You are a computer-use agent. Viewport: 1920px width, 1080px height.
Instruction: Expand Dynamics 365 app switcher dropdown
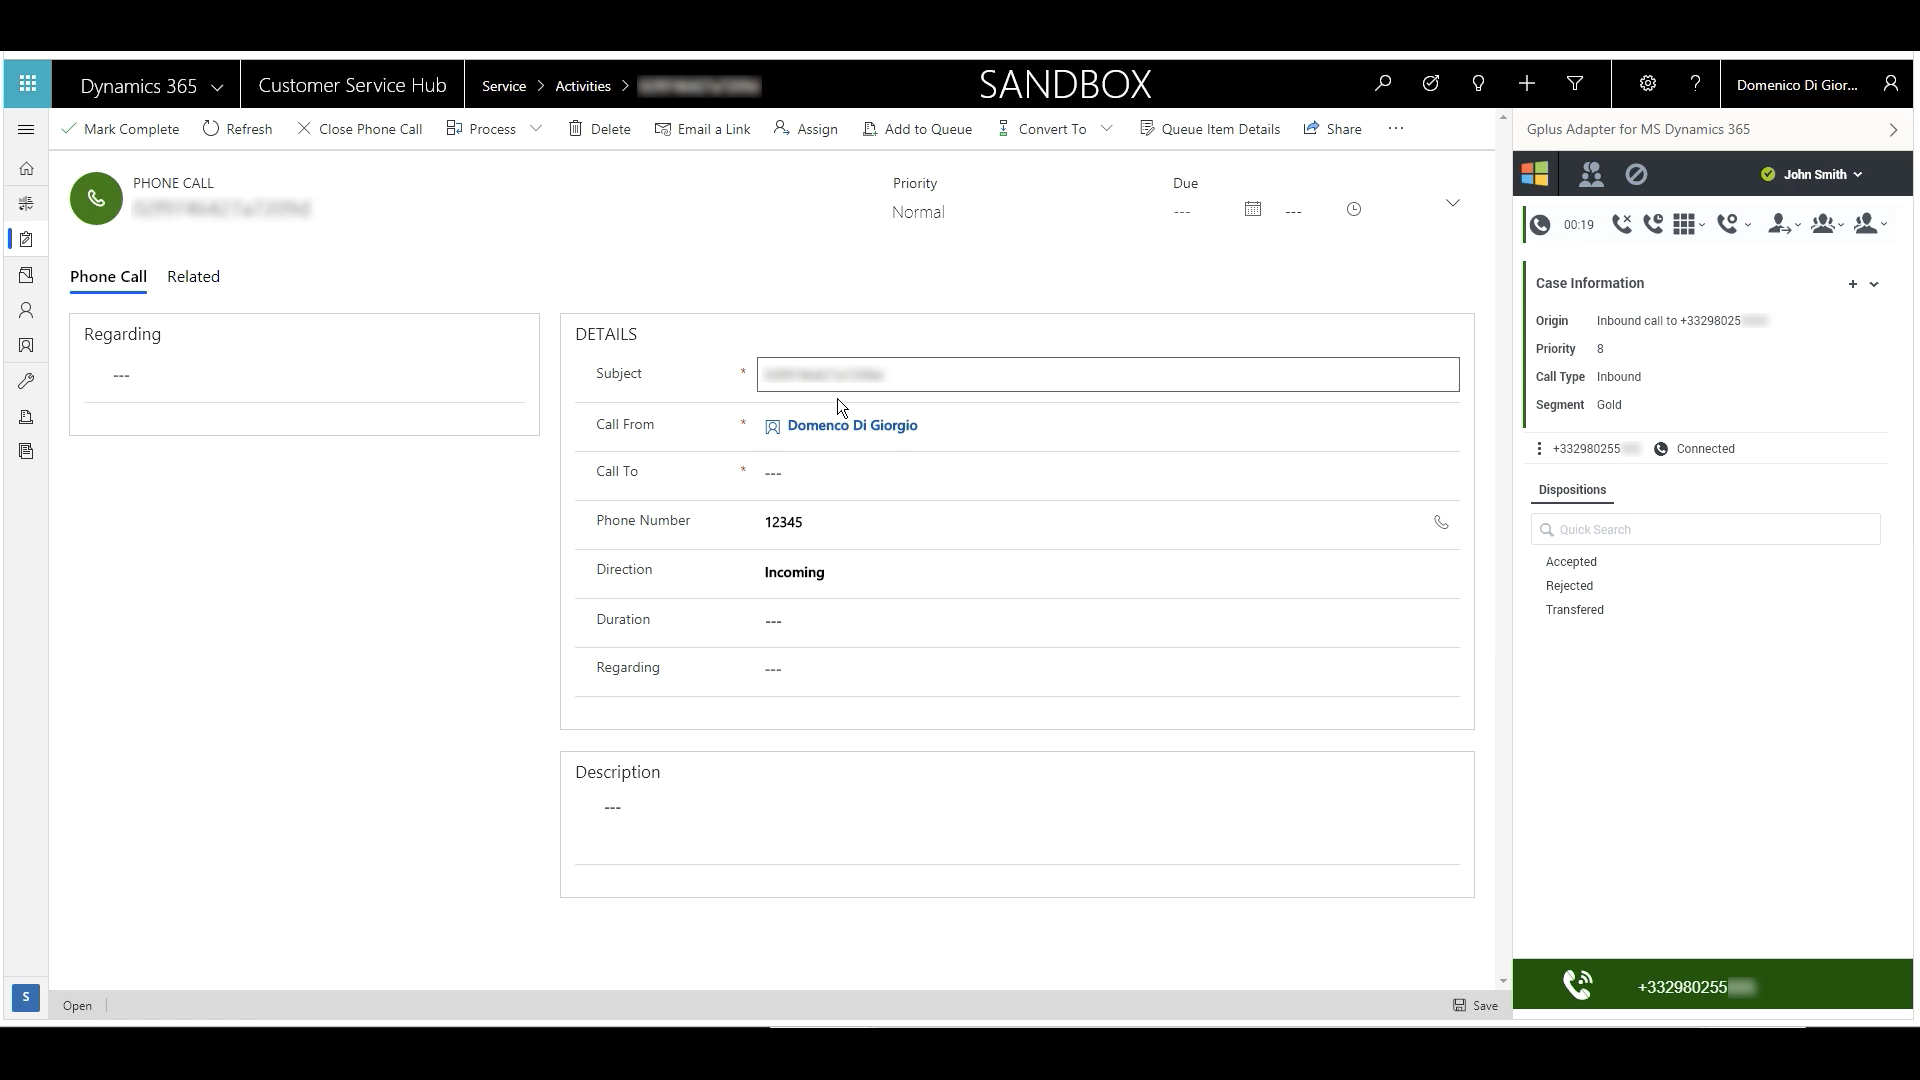click(x=217, y=87)
